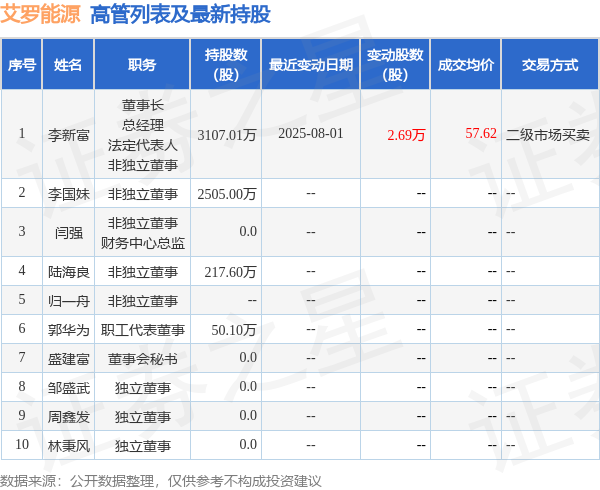Click the holdings value 2505.00万

click(227, 194)
